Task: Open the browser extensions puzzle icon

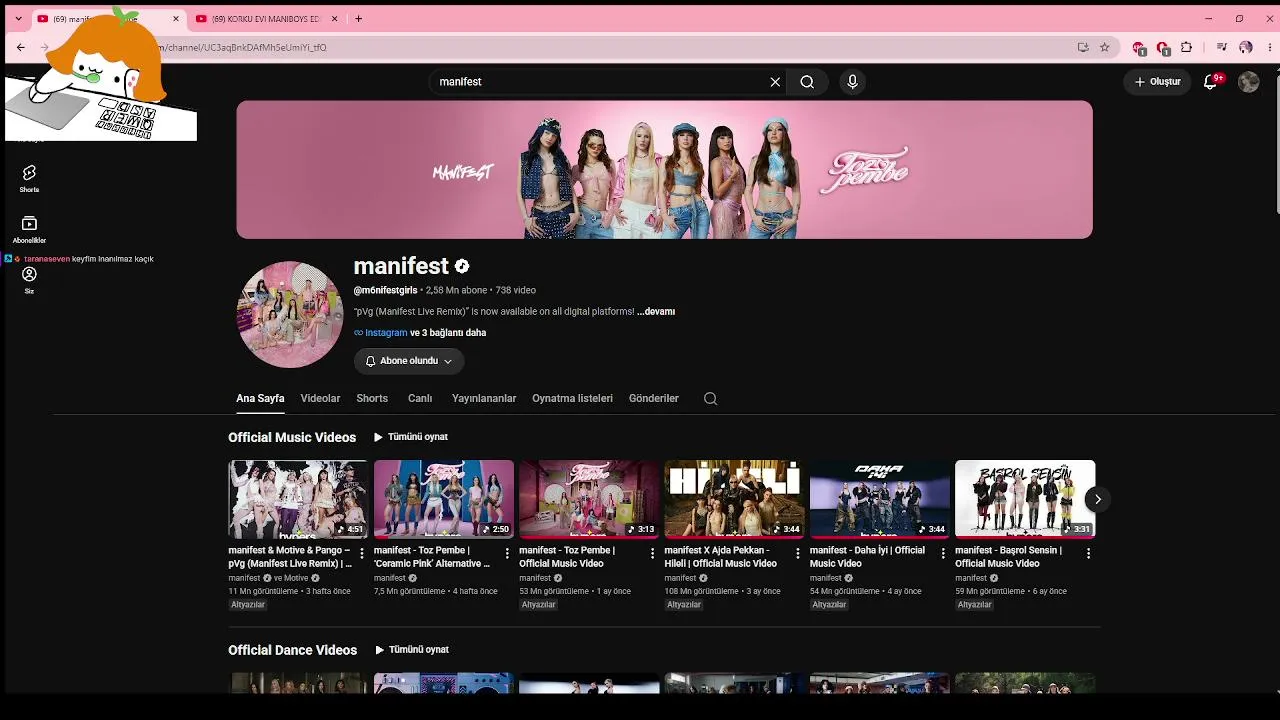Action: (1187, 47)
